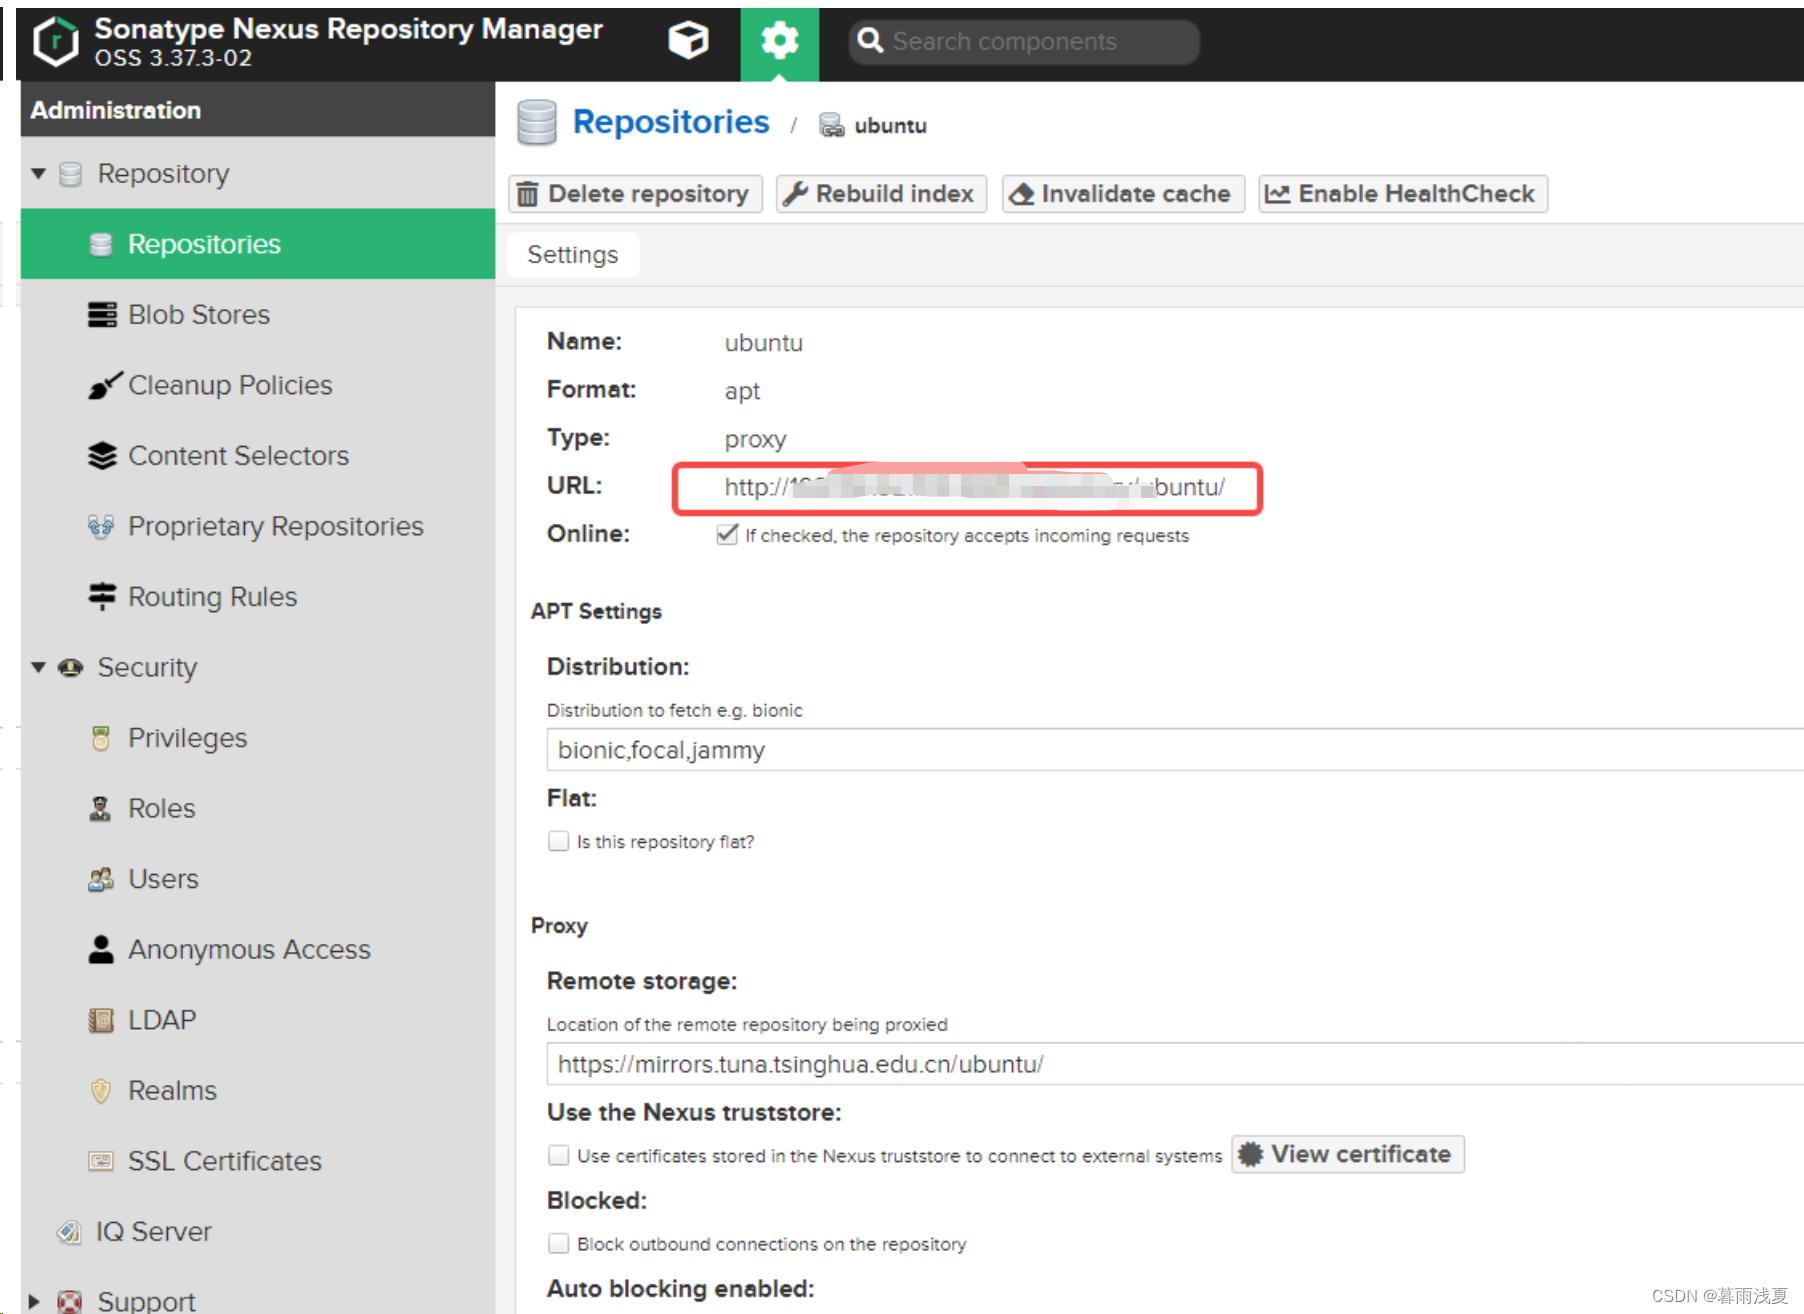Check Block outbound connections checkbox
The image size is (1804, 1314).
click(558, 1243)
